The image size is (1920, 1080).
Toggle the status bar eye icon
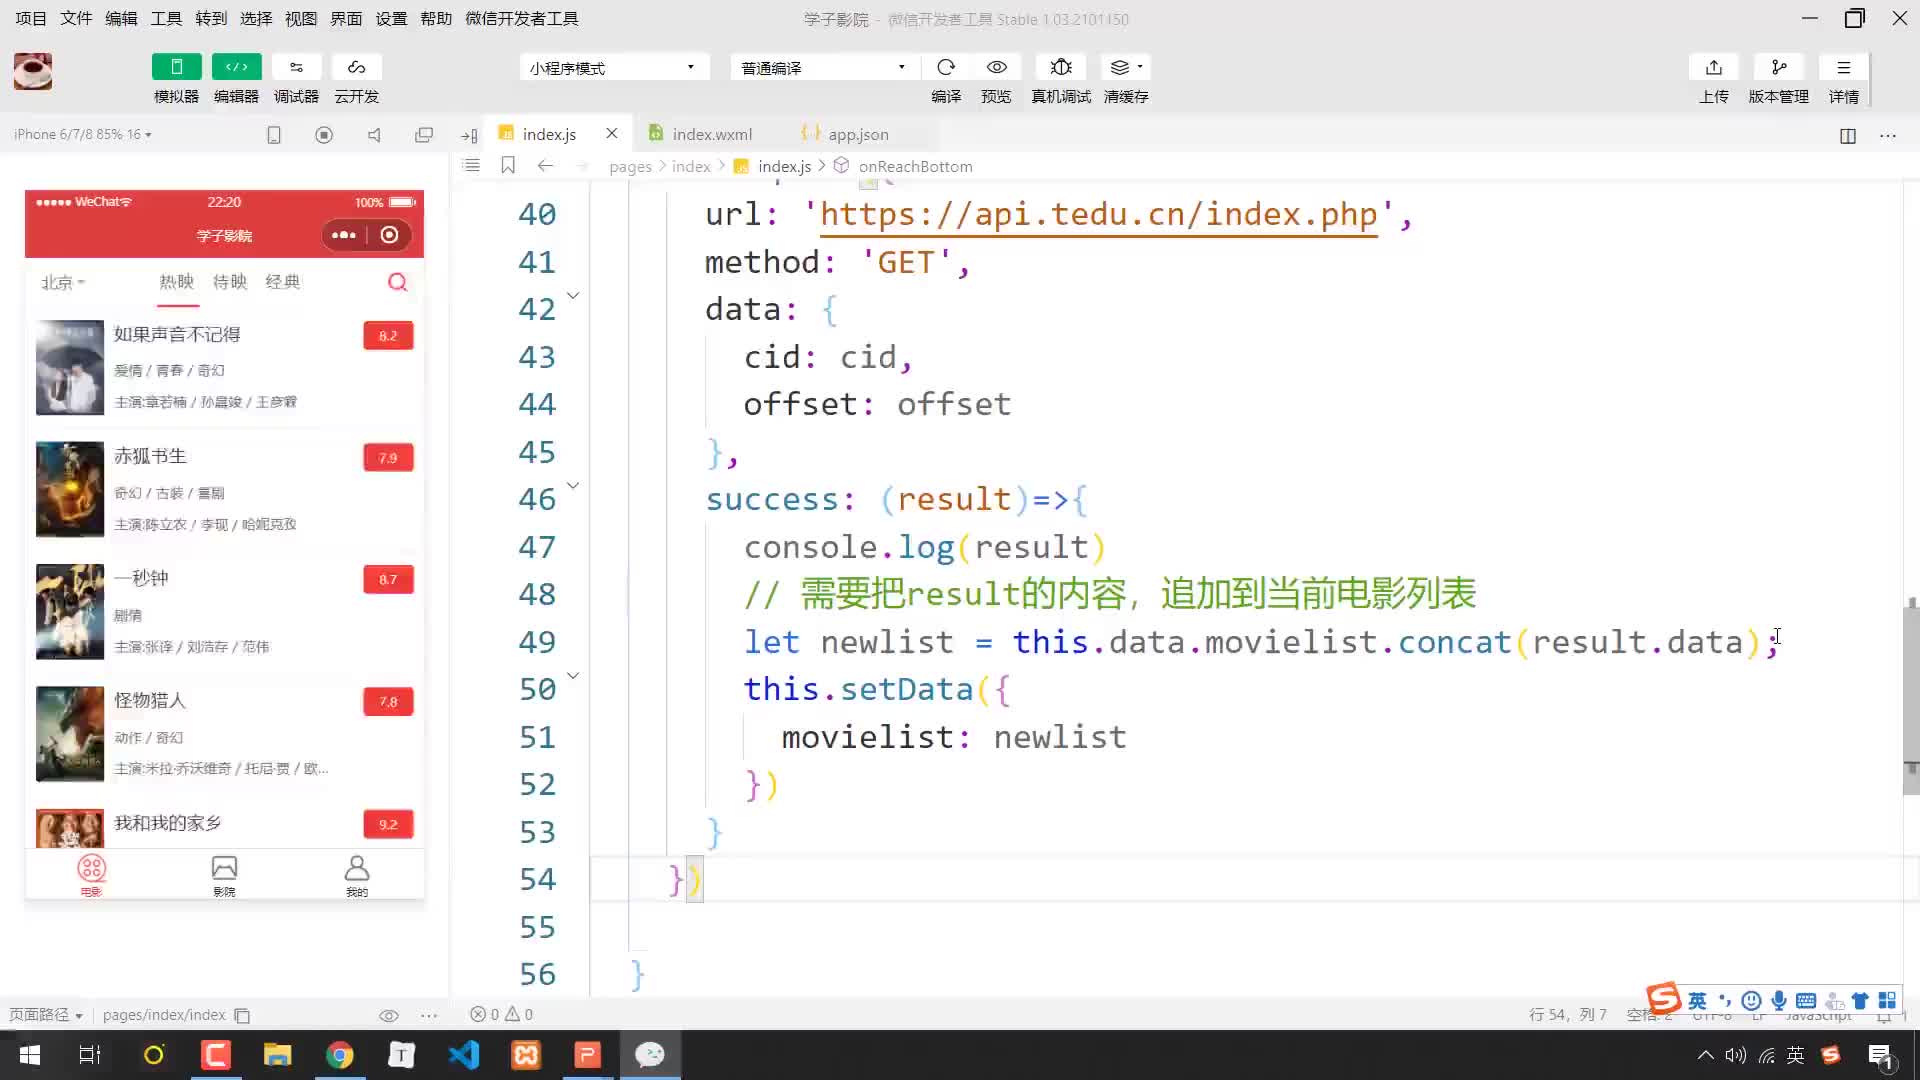click(x=389, y=1015)
